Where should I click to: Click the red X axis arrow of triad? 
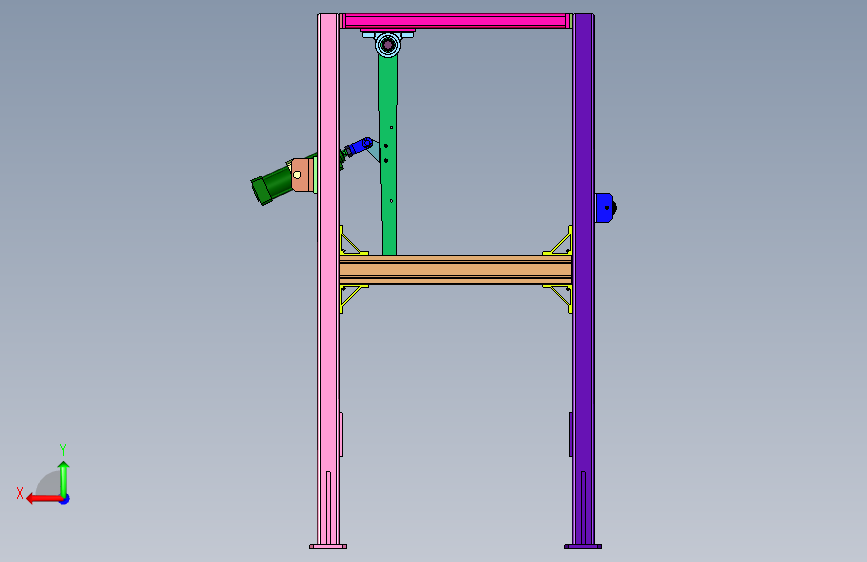coord(44,499)
